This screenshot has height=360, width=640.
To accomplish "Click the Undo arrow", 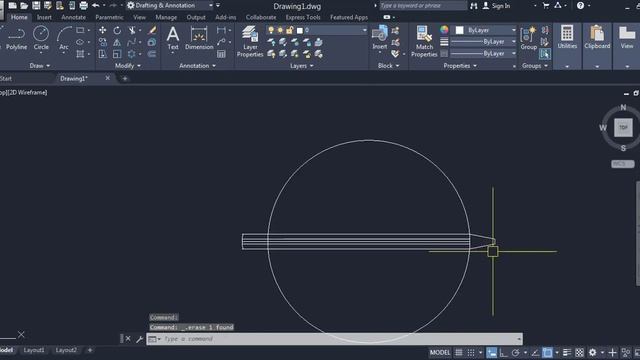I will click(x=96, y=6).
